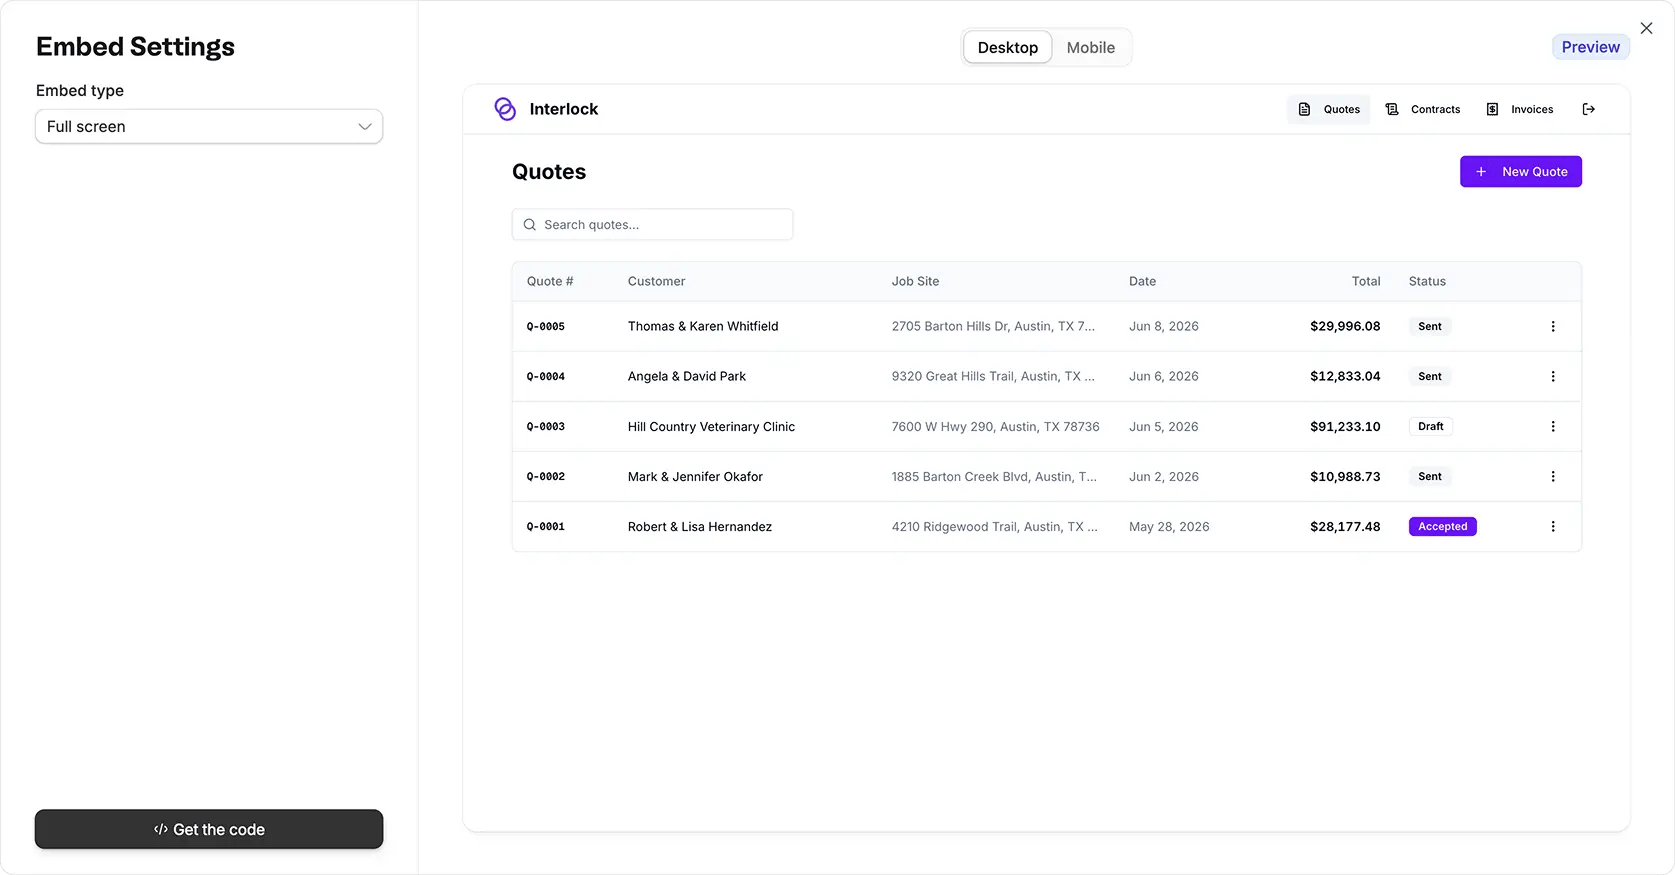Image resolution: width=1675 pixels, height=875 pixels.
Task: Click date May 28, 2026
Action: (x=1169, y=526)
